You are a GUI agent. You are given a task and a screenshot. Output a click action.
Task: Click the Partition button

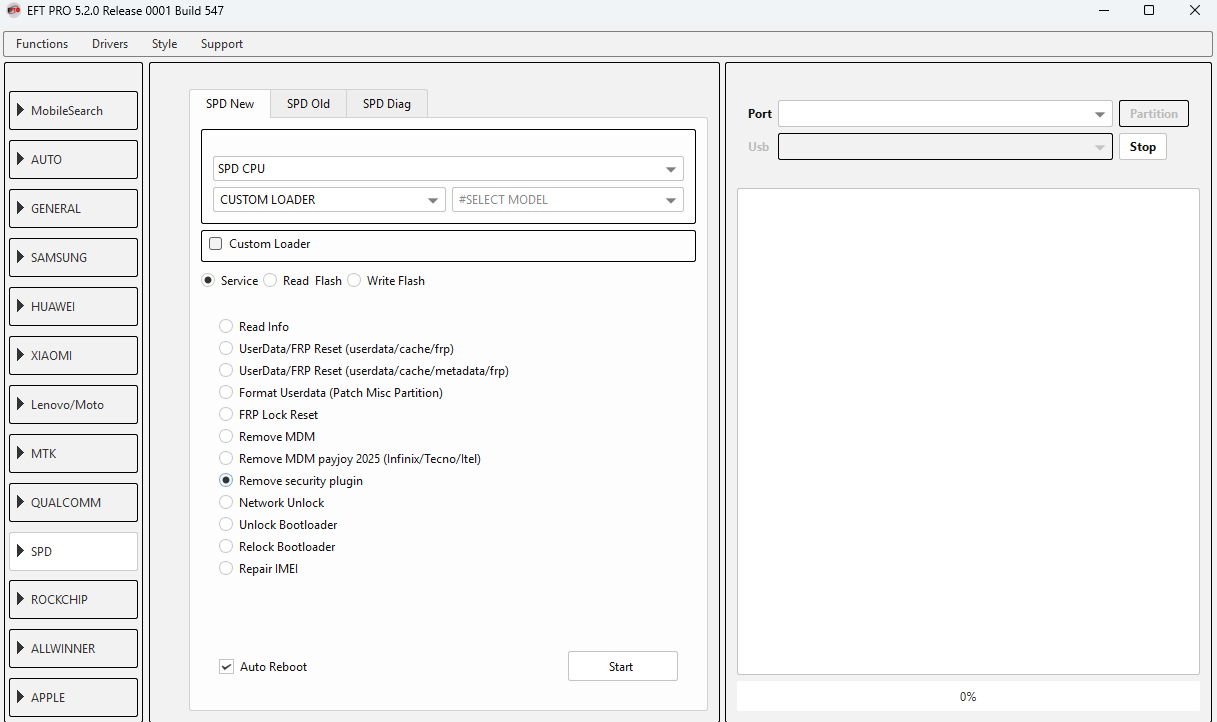tap(1154, 114)
